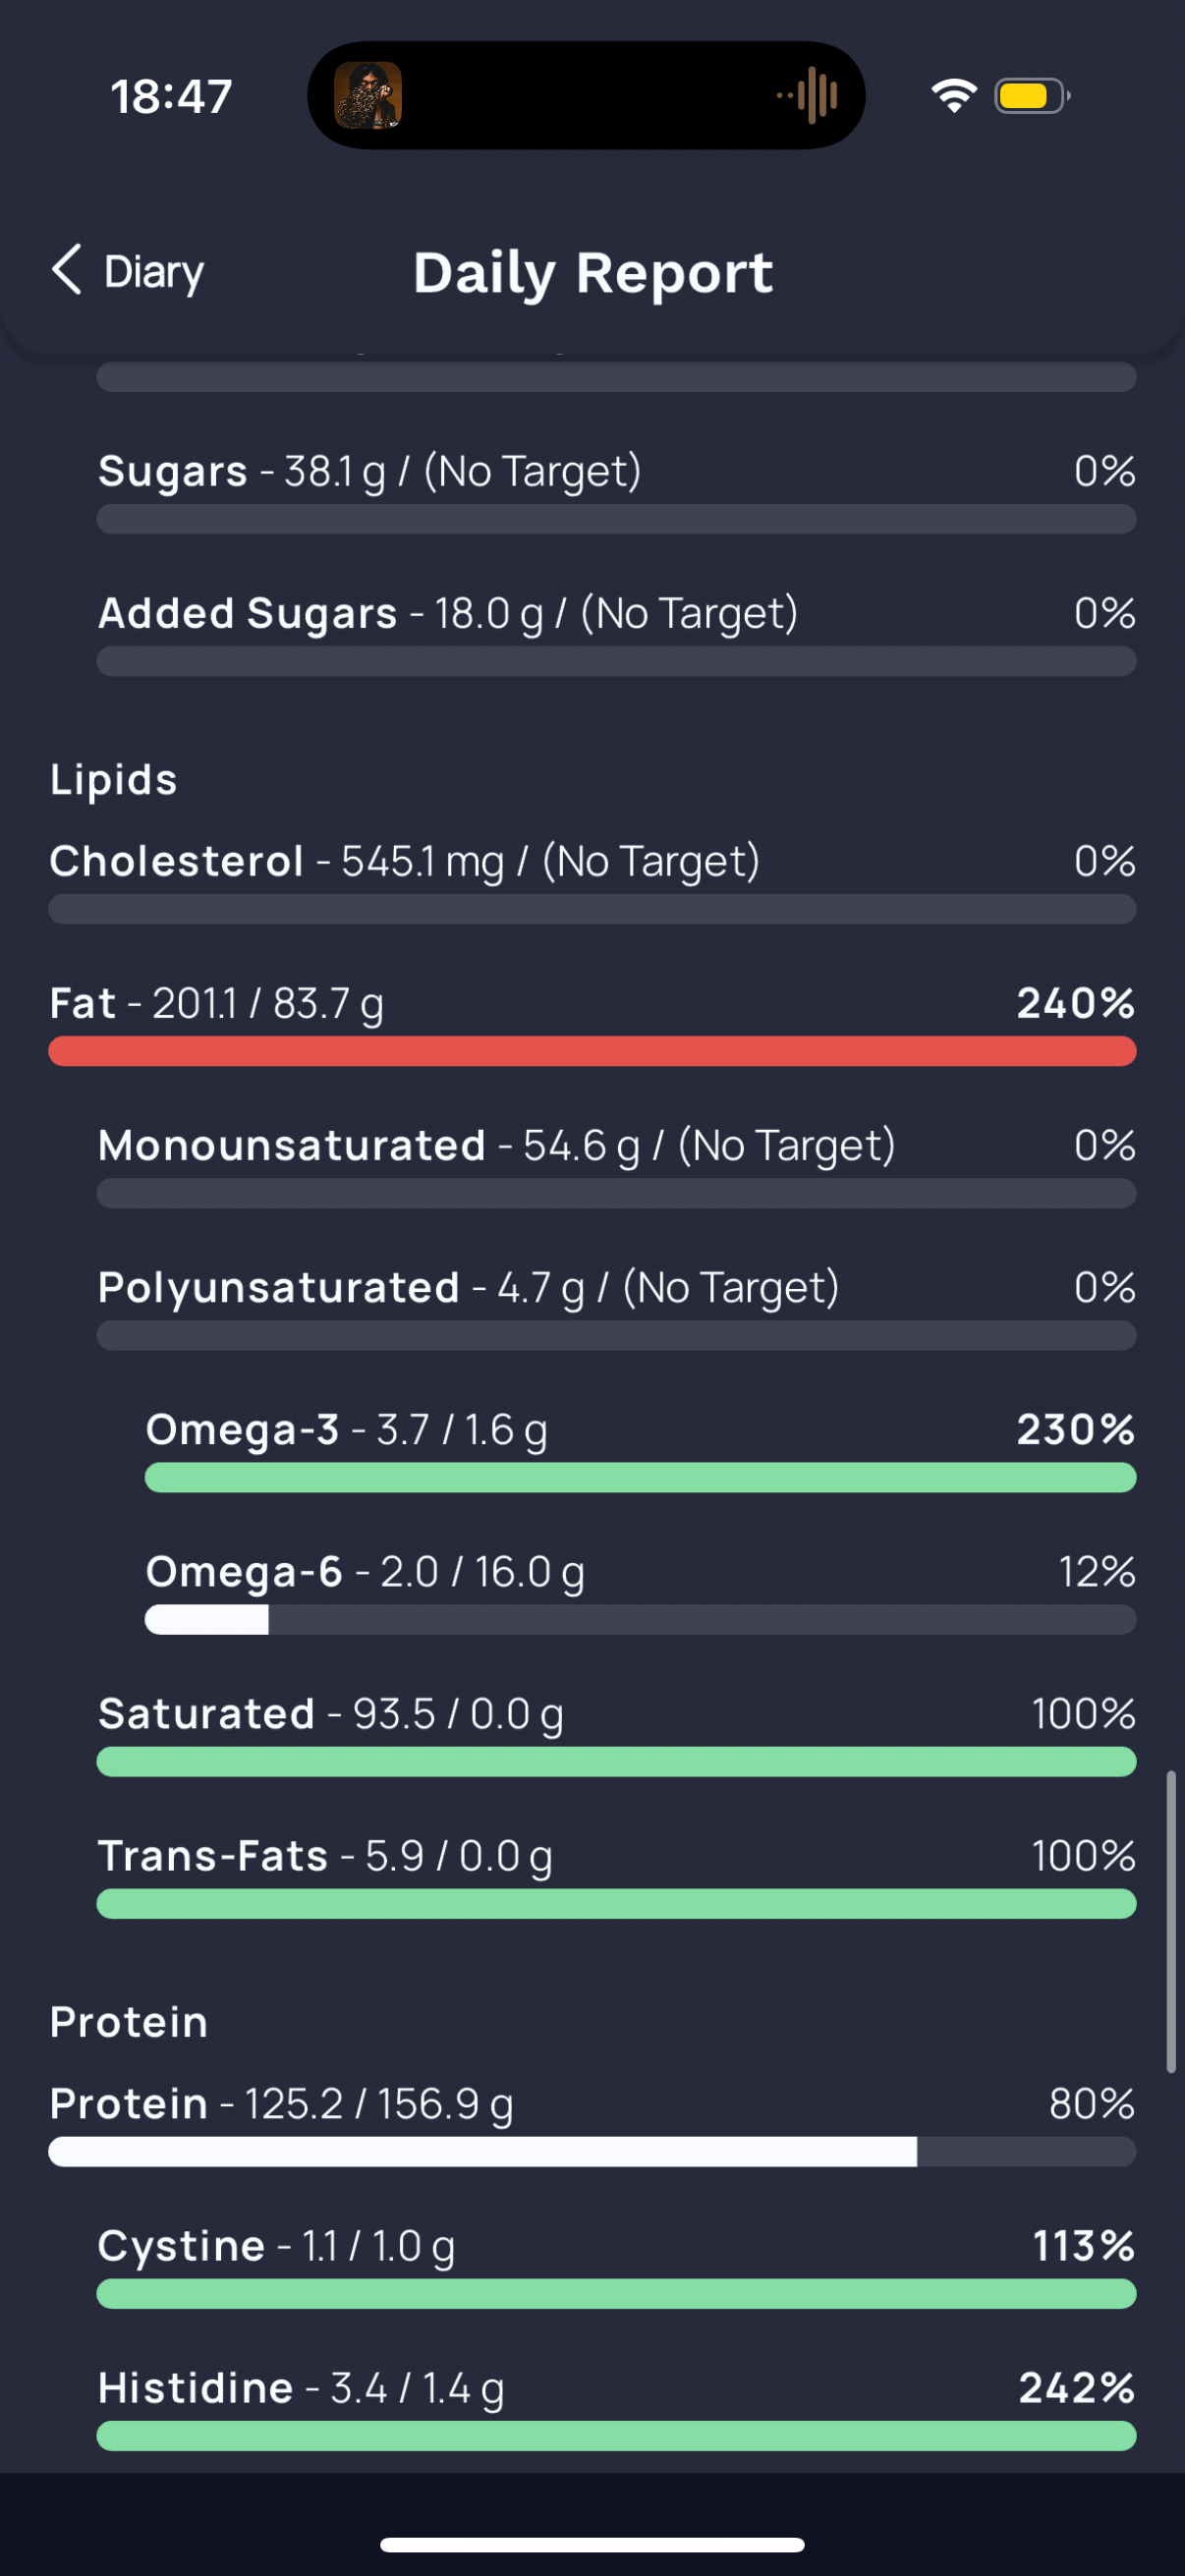Screen dimensions: 1185x2576
Task: Tap the Omega-6 progress bar
Action: coord(640,1620)
